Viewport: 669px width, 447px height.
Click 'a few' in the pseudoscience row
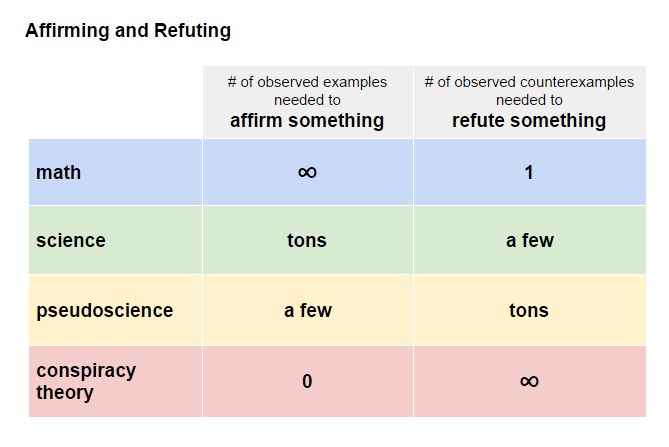pyautogui.click(x=308, y=311)
